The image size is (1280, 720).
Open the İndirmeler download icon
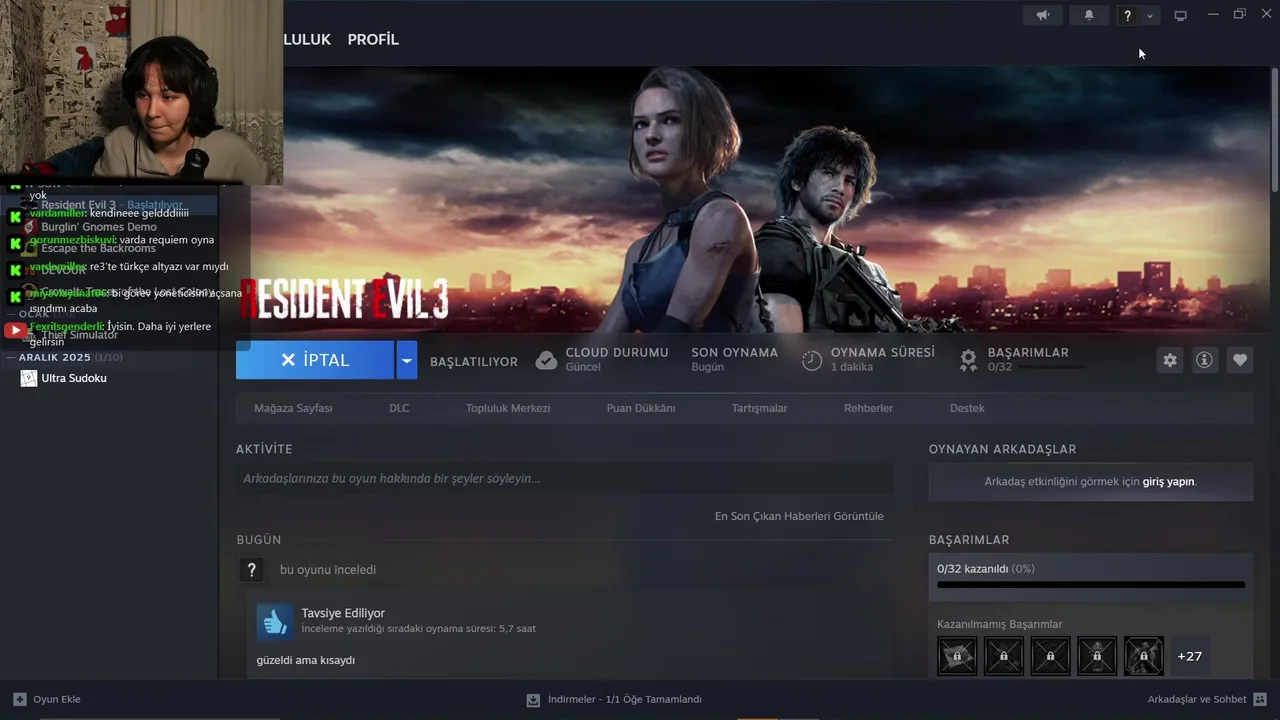pos(533,700)
